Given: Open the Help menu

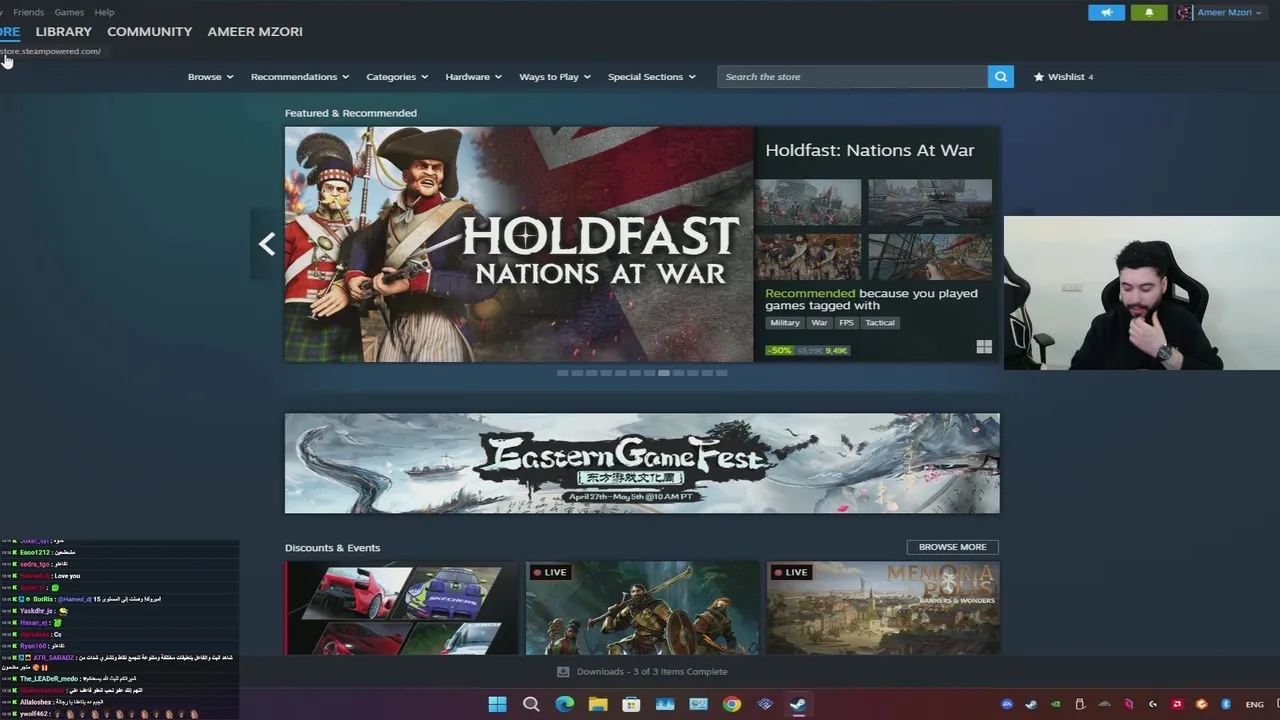Looking at the screenshot, I should [104, 12].
